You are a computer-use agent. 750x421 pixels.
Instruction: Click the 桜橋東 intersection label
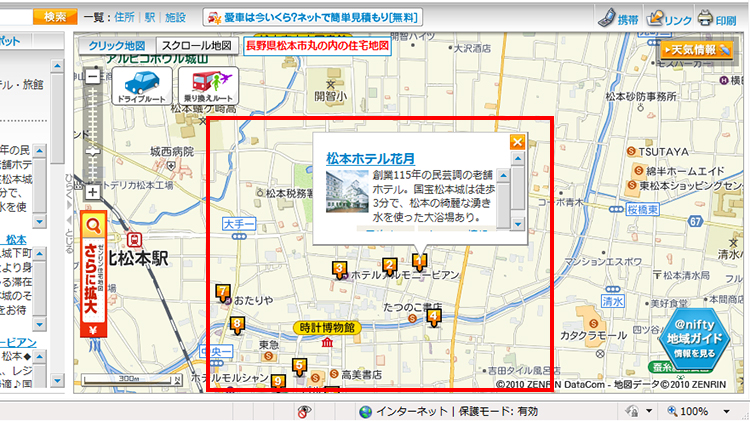(x=642, y=209)
